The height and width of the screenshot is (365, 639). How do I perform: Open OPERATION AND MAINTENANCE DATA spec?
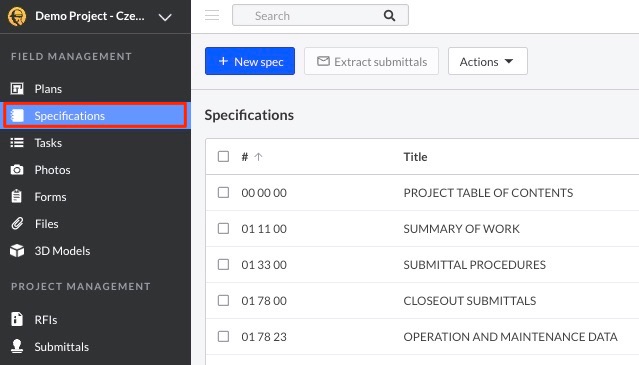pyautogui.click(x=511, y=337)
